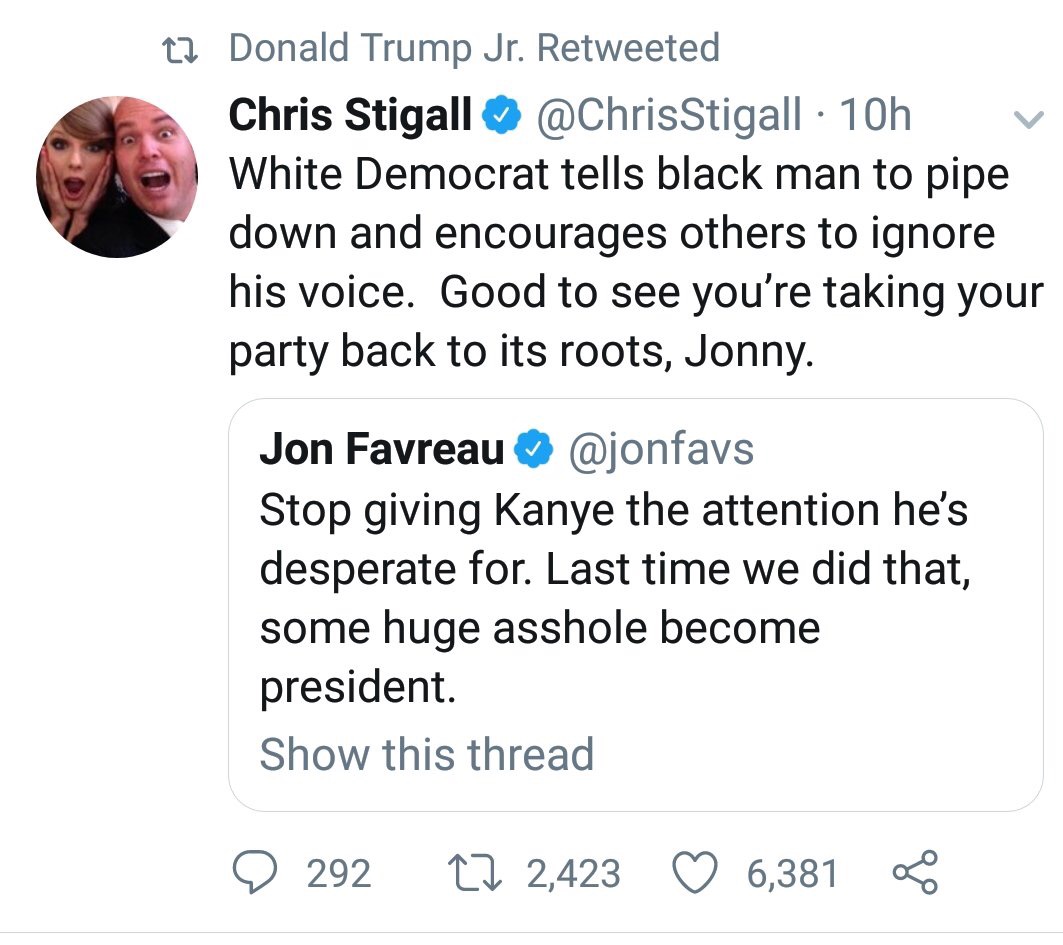The image size is (1063, 945).
Task: Open the share icon menu
Action: tap(915, 872)
